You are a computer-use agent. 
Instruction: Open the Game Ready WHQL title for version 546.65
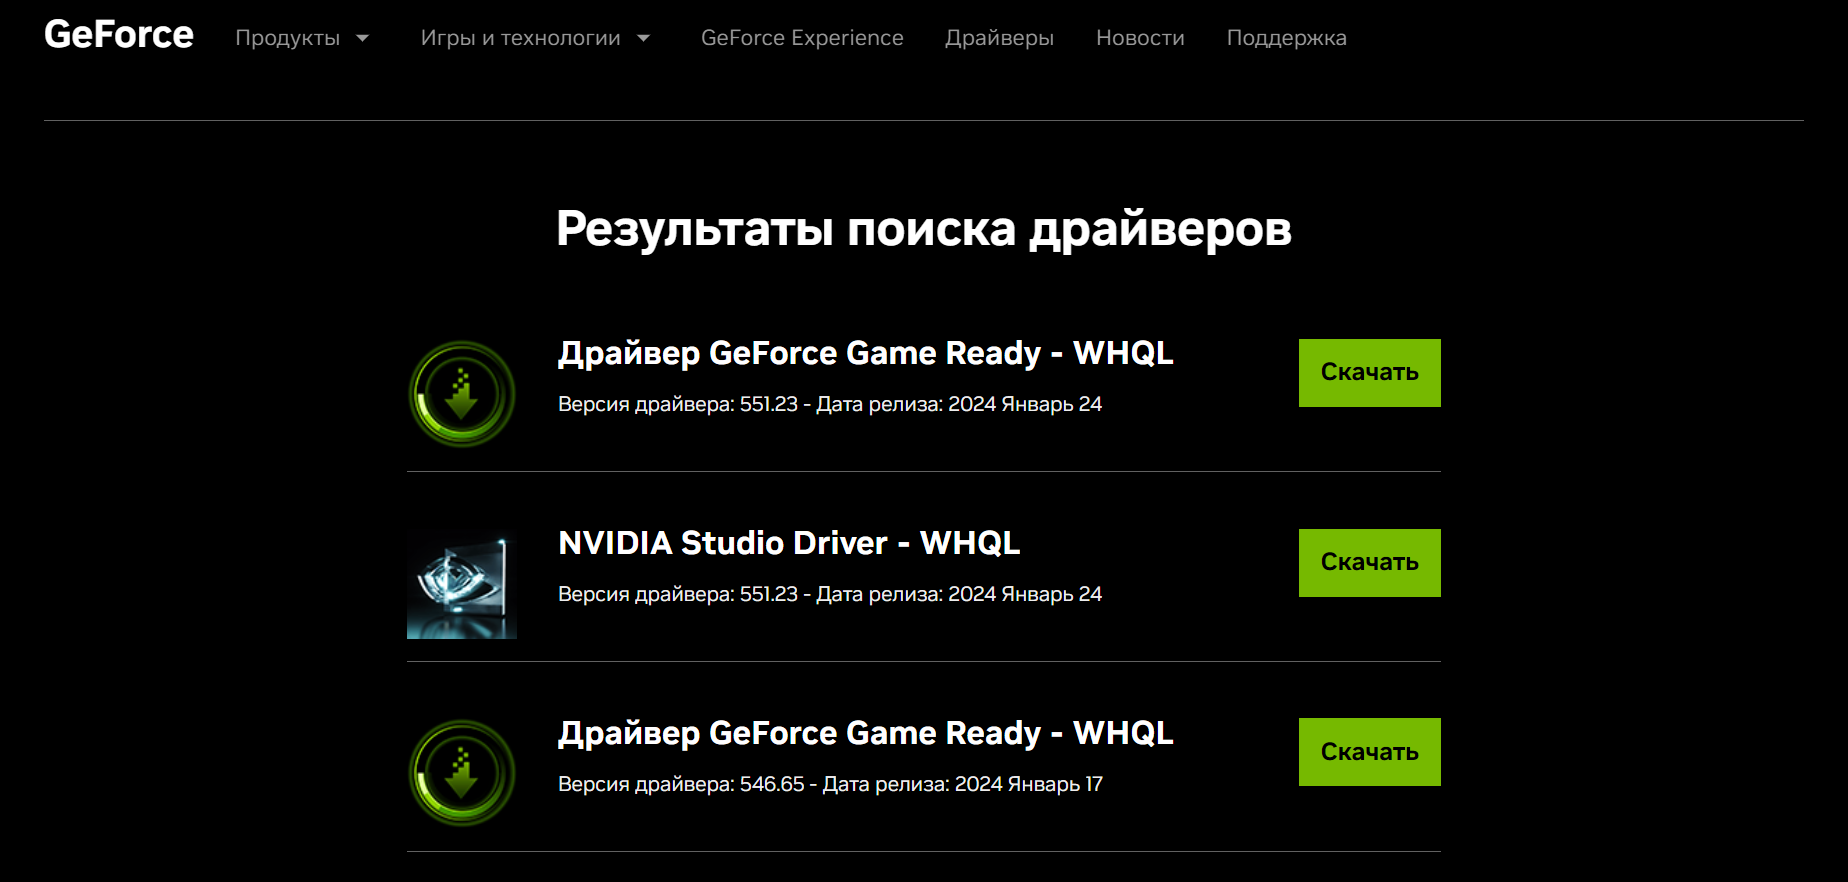[x=866, y=733]
